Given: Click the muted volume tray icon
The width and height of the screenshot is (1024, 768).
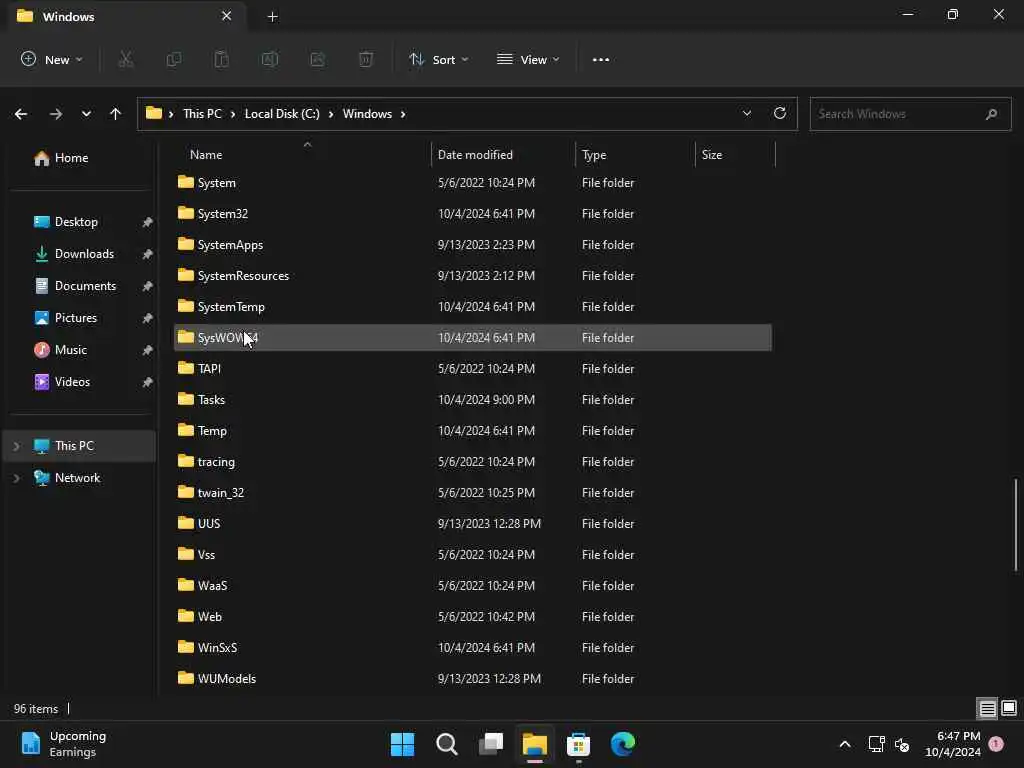Looking at the screenshot, I should point(902,744).
